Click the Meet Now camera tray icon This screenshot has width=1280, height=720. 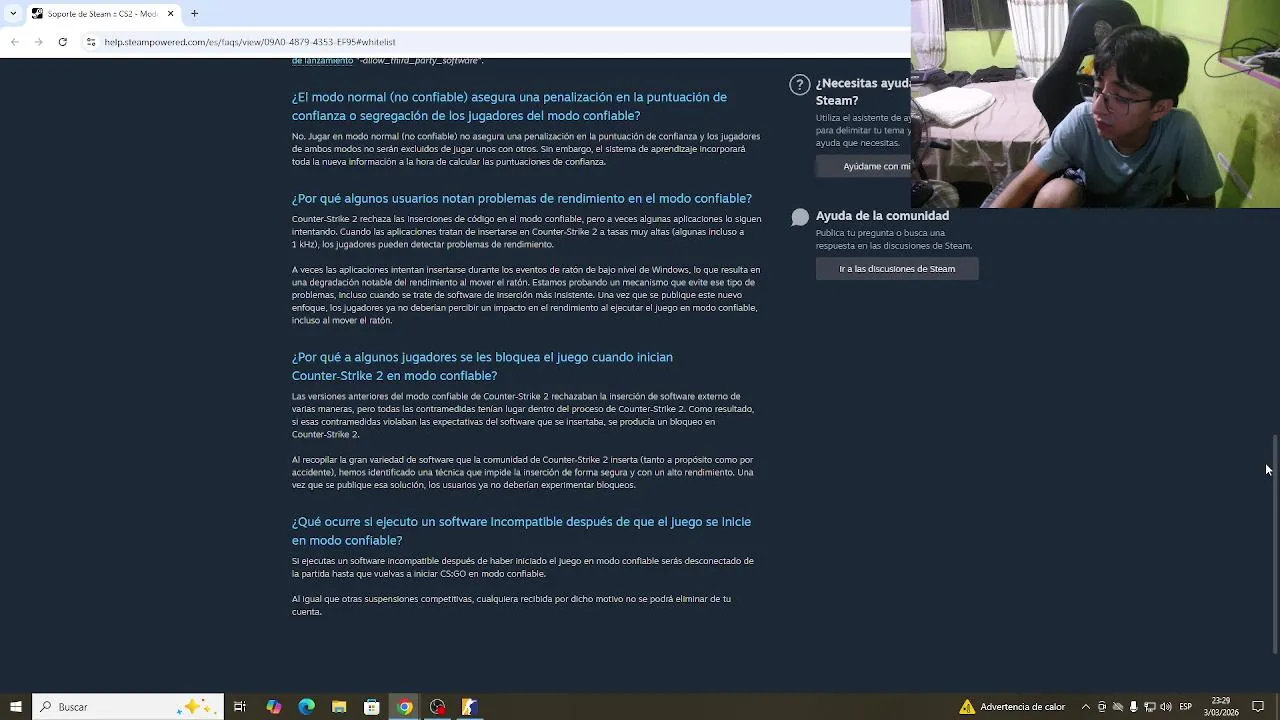[1102, 707]
